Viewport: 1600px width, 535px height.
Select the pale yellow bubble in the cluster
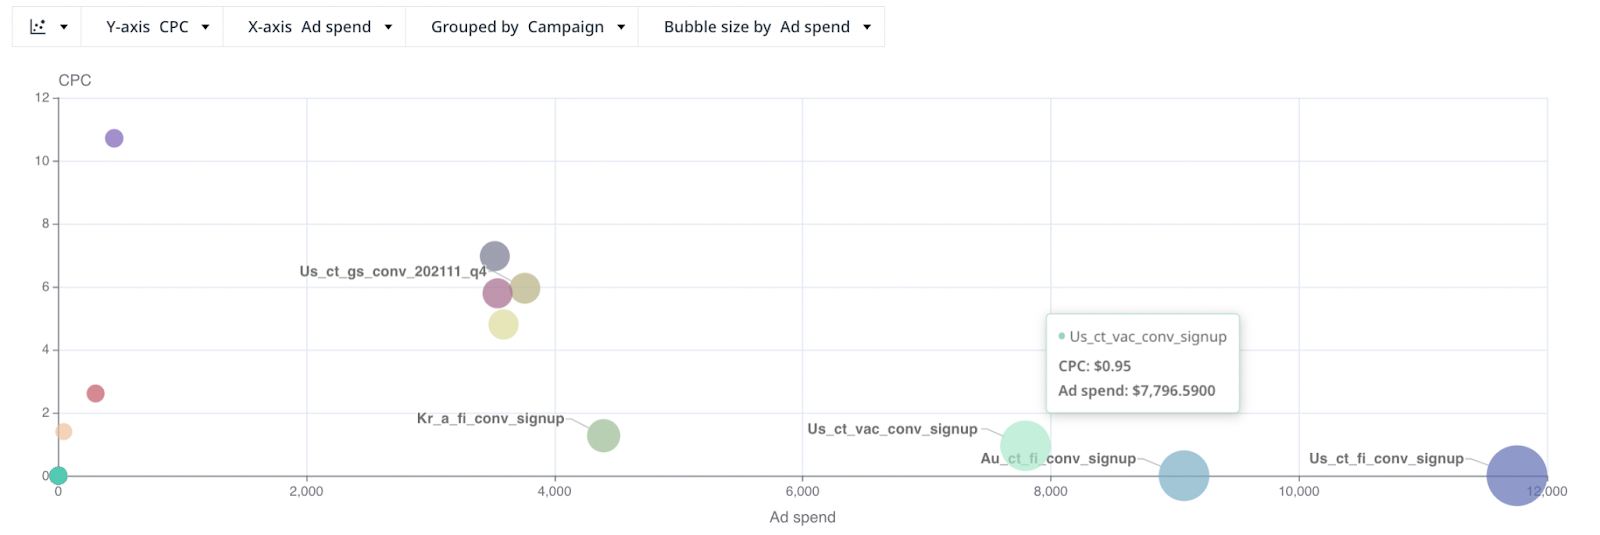[503, 325]
